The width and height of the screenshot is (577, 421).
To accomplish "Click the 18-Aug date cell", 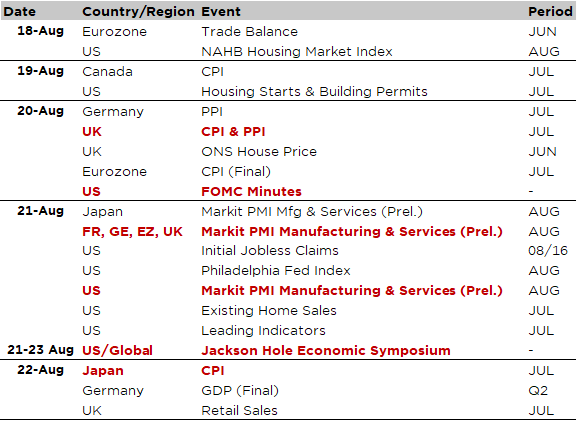I will point(40,31).
